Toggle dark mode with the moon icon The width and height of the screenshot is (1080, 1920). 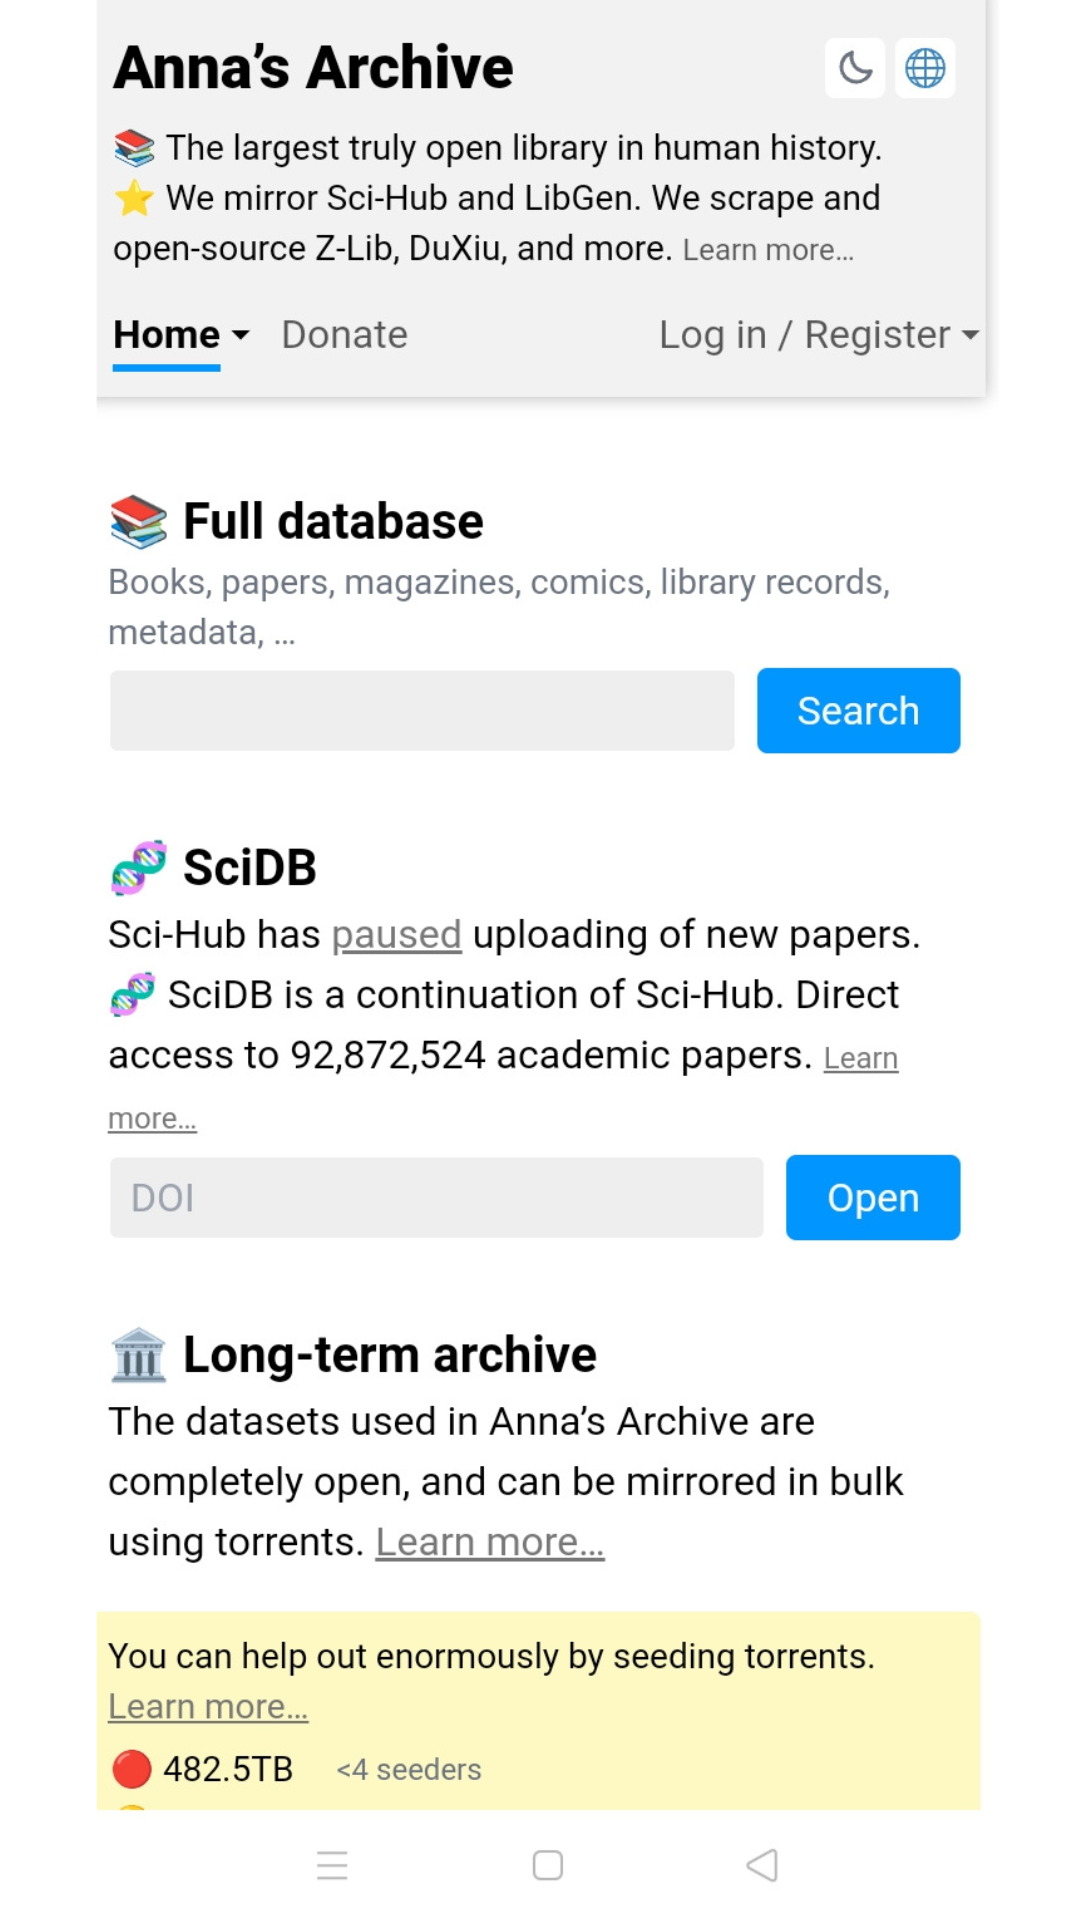[x=855, y=67]
